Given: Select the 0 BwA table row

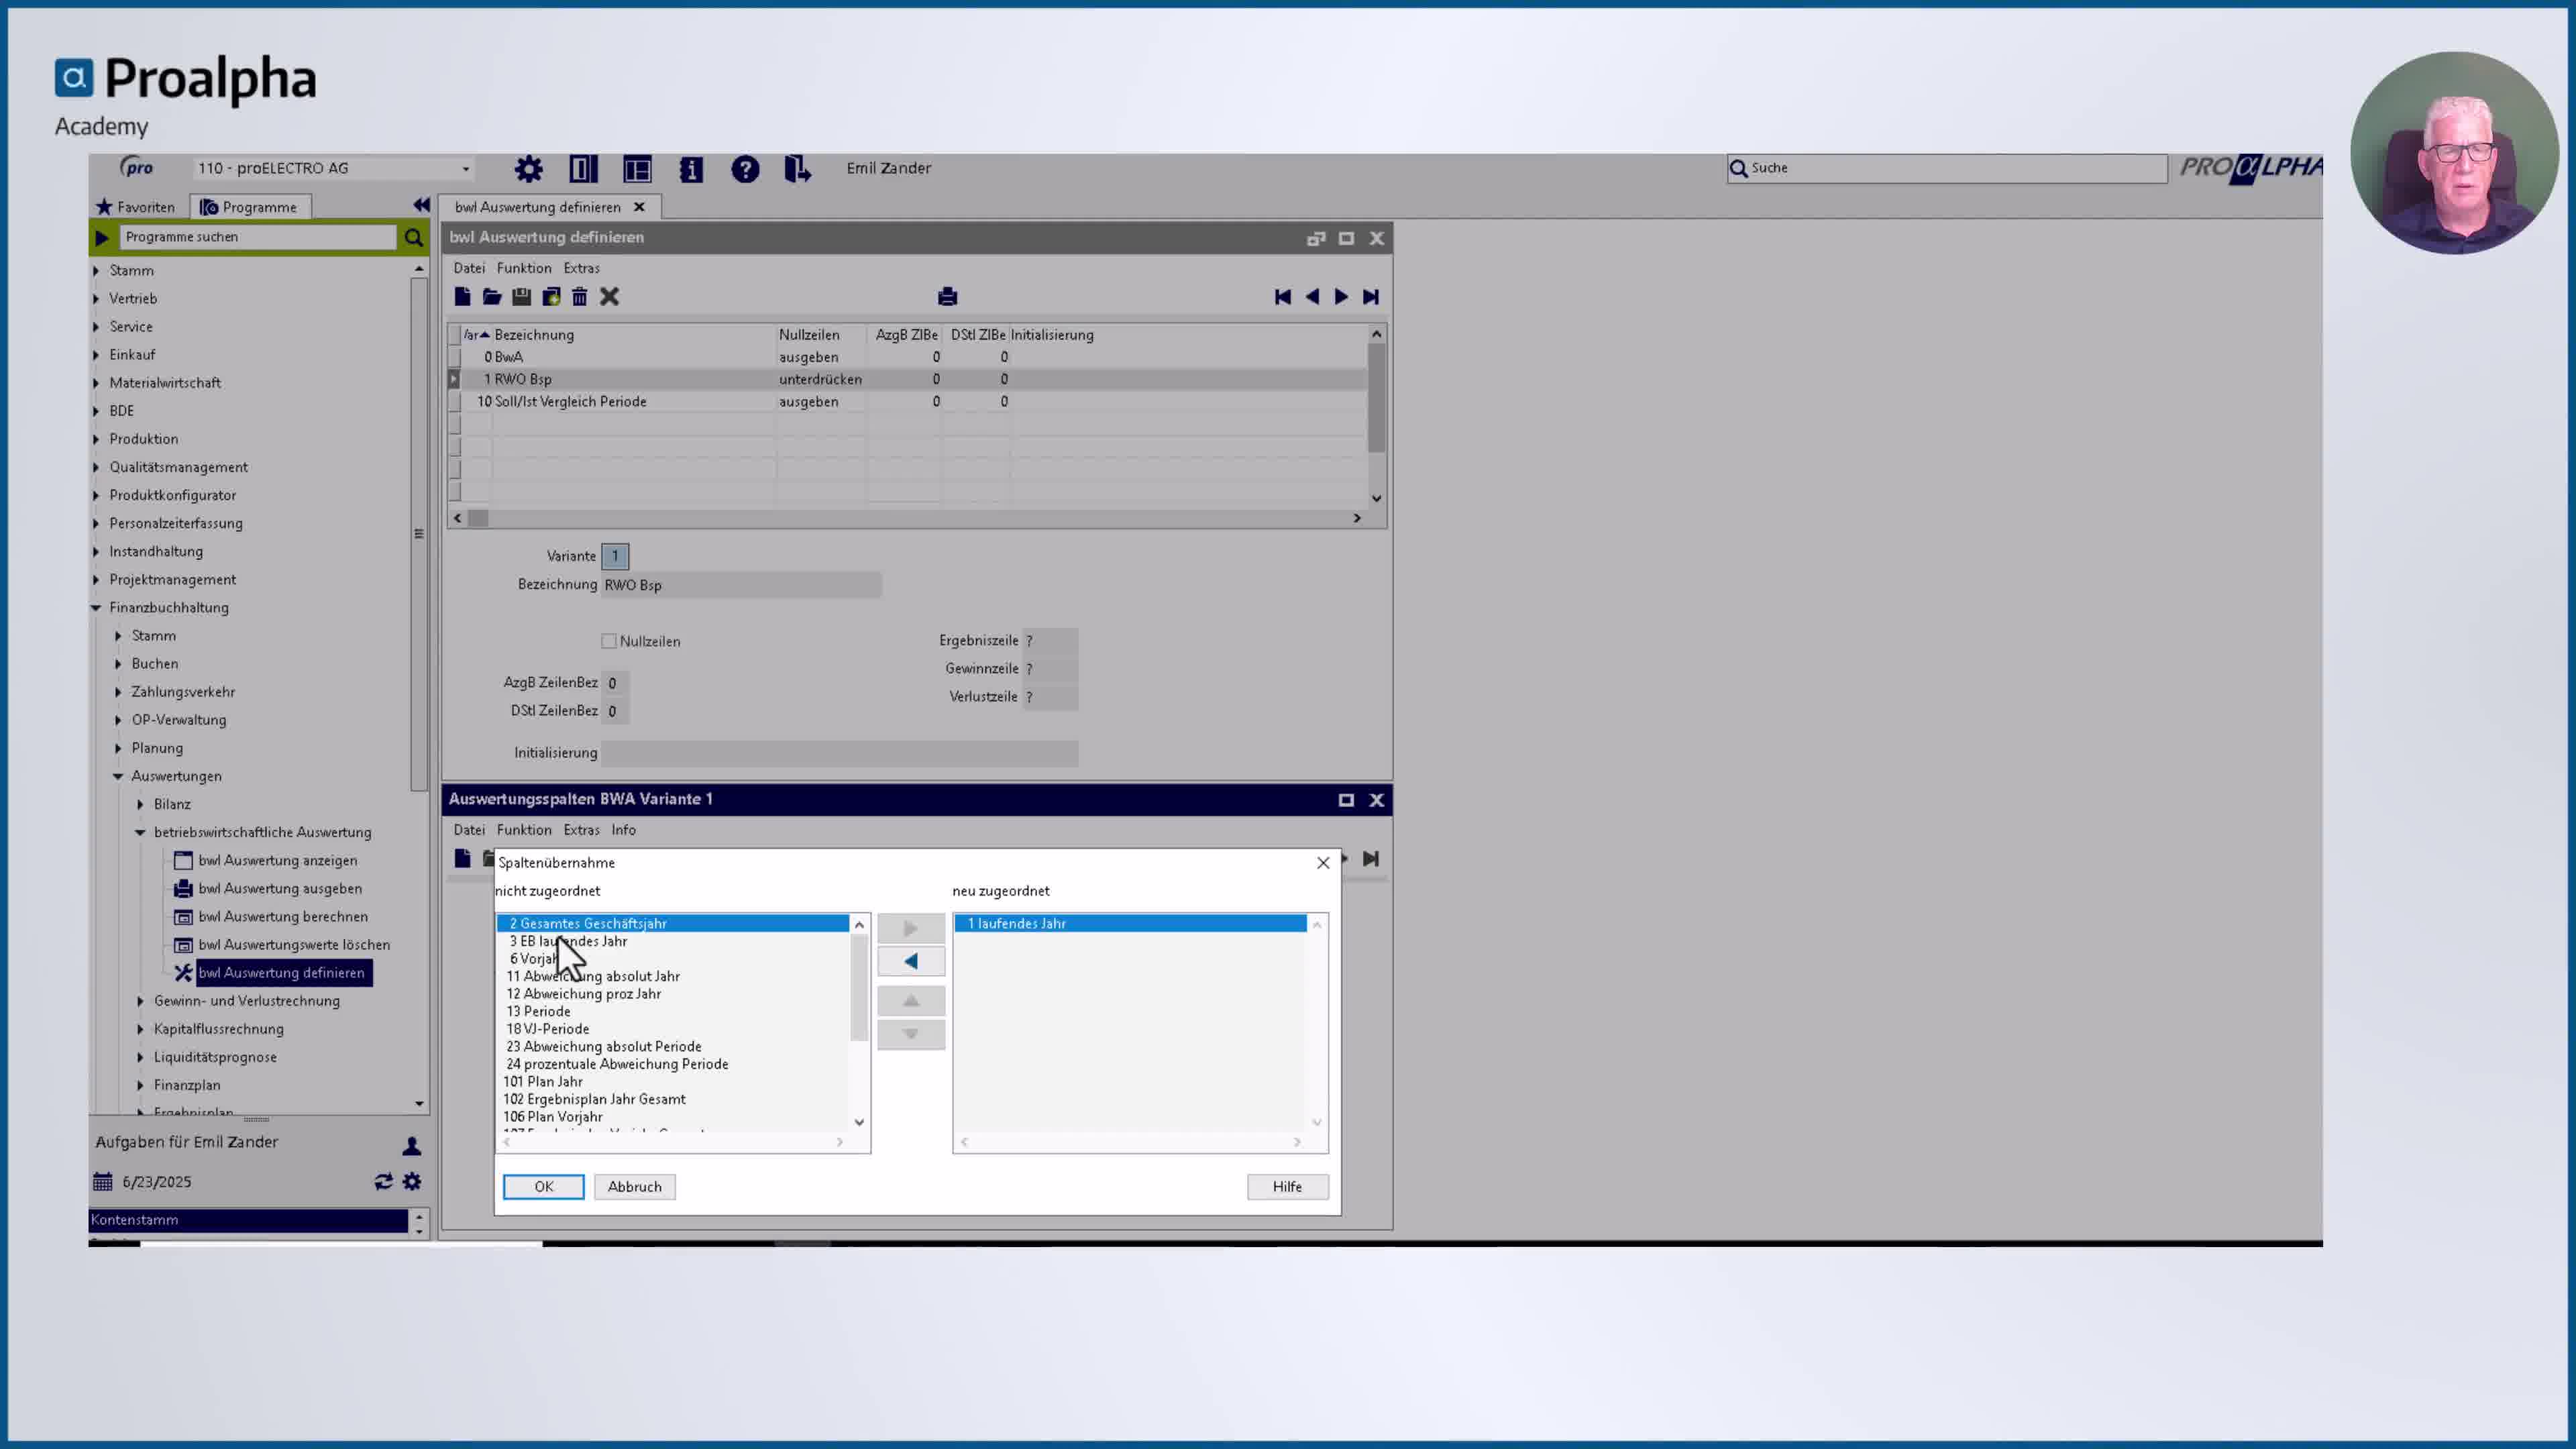Looking at the screenshot, I should pos(907,357).
